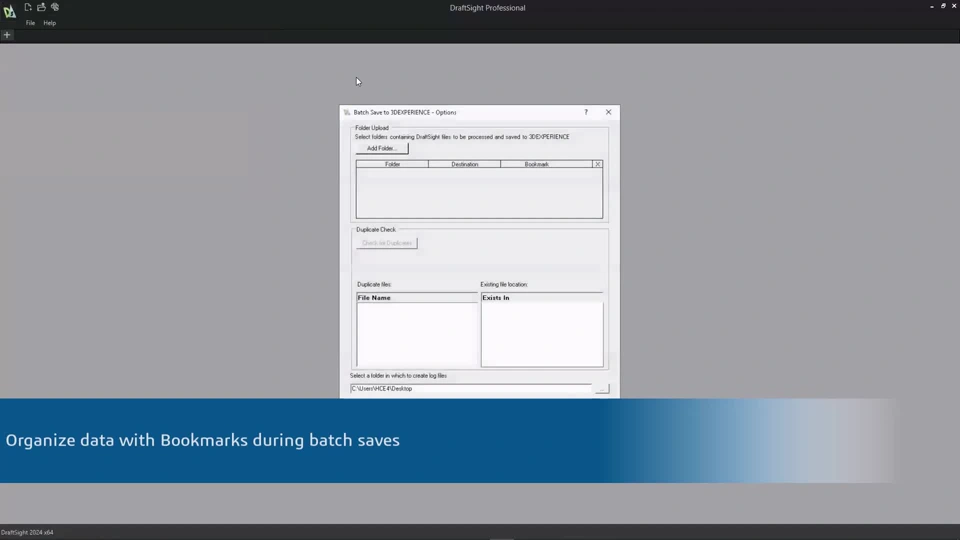Close the Batch Save Options dialog
This screenshot has width=960, height=540.
coord(609,112)
